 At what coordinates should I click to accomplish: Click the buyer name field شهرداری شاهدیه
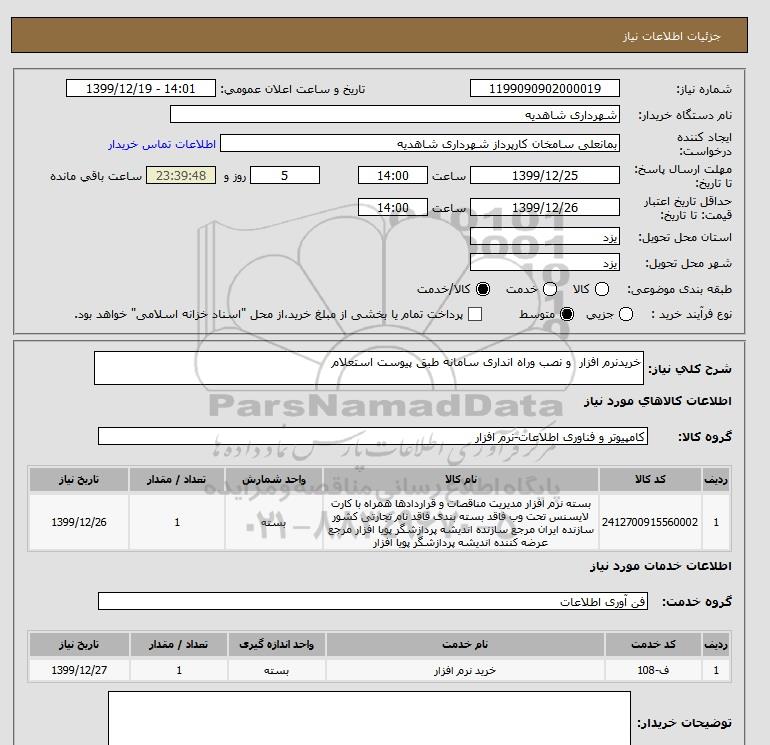395,114
